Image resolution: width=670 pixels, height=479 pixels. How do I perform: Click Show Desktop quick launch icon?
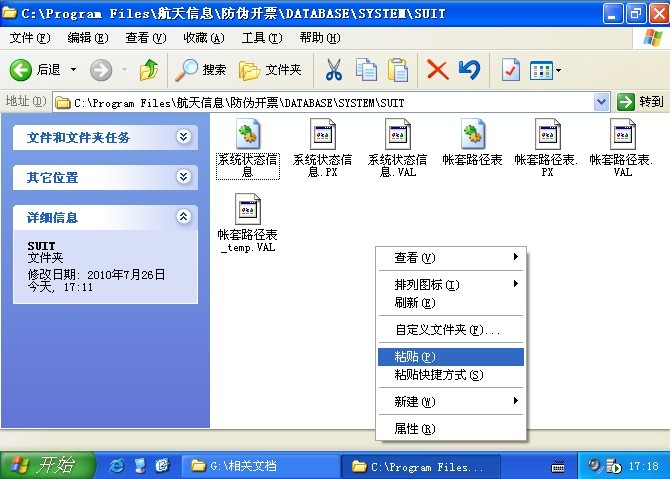click(140, 465)
